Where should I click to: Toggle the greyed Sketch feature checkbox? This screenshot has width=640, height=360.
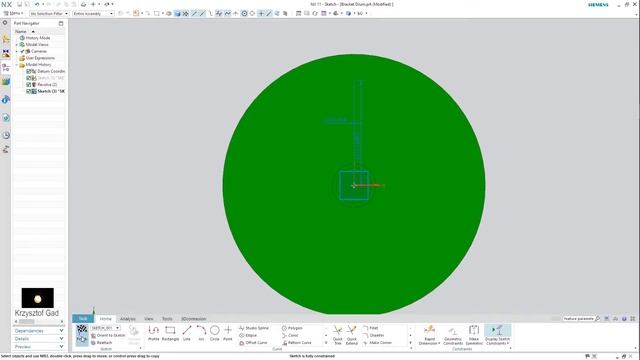pos(29,78)
